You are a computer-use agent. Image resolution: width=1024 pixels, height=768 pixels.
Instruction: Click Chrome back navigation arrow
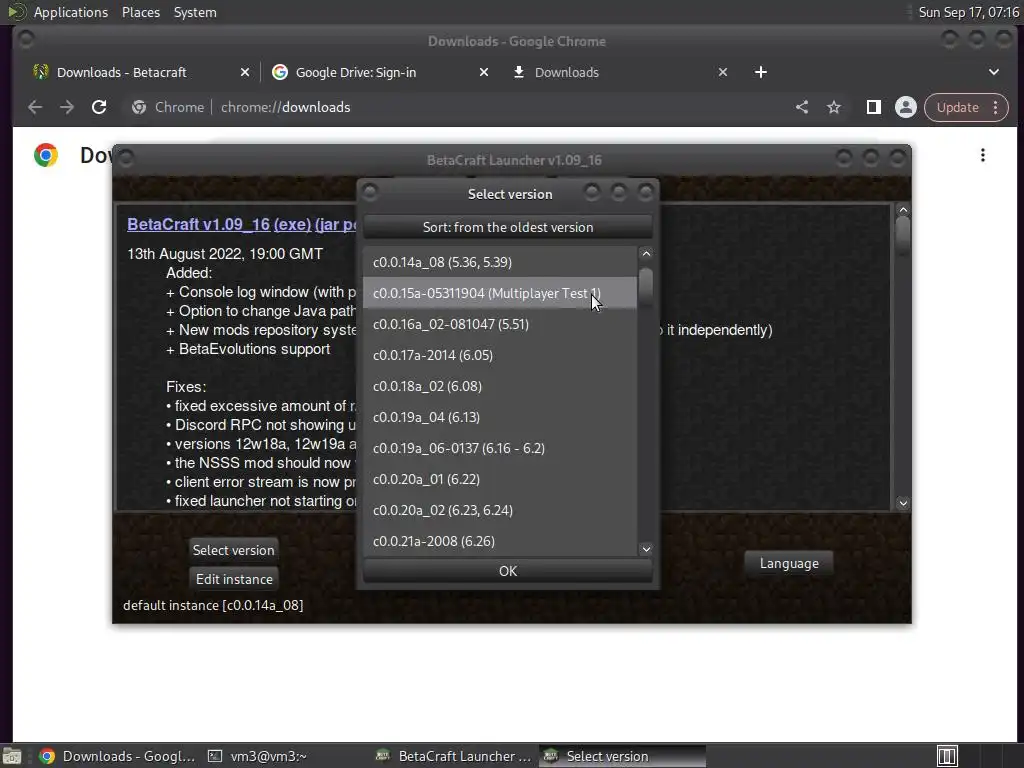pyautogui.click(x=35, y=107)
